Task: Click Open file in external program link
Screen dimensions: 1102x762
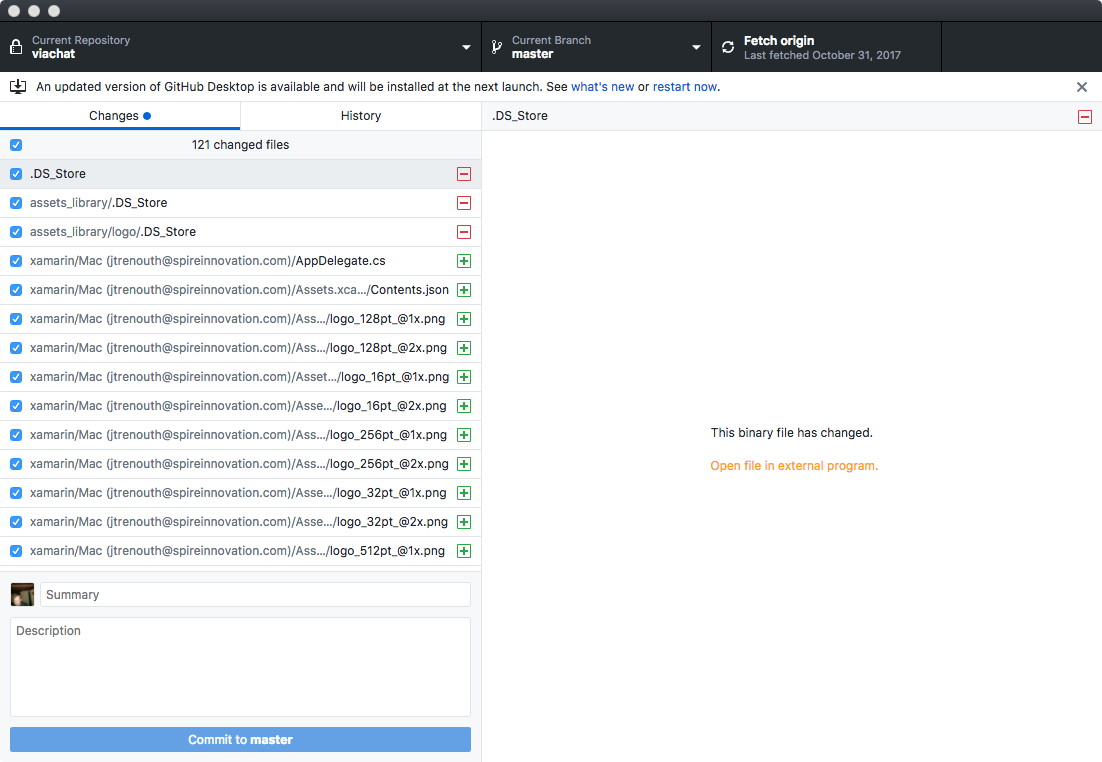Action: point(794,465)
